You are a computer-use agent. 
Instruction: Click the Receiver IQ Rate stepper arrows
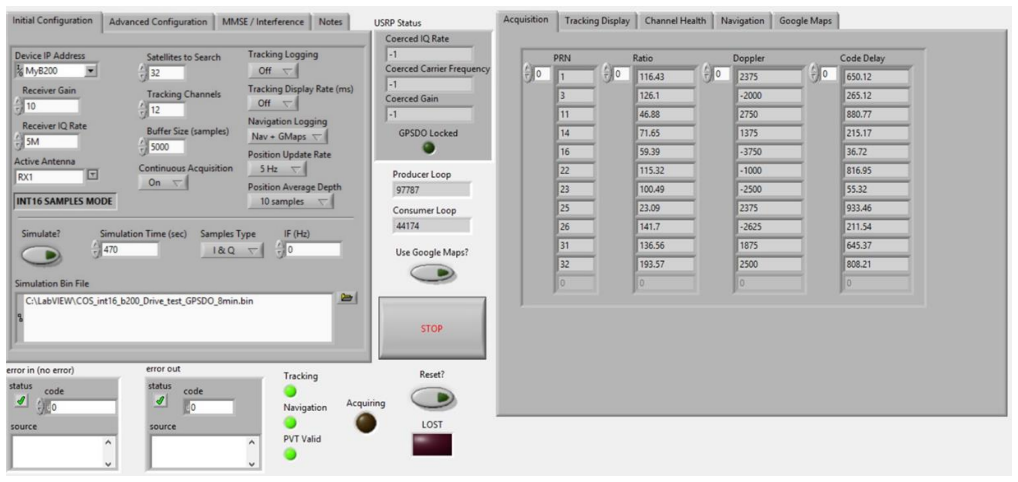18,142
